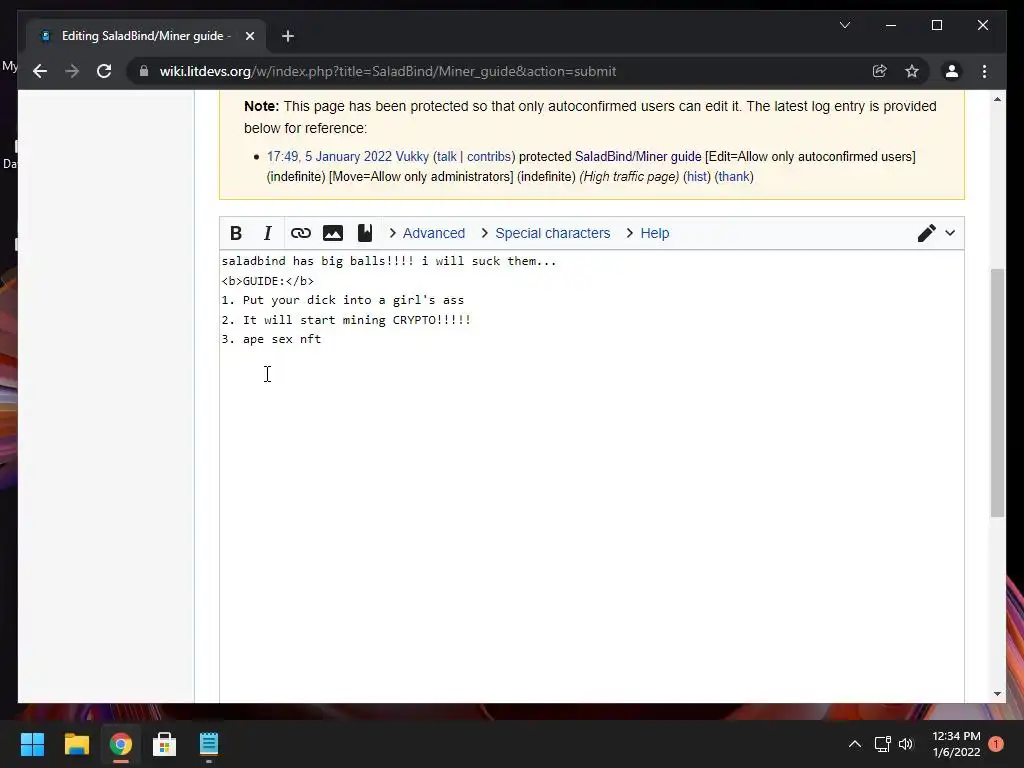Viewport: 1024px width, 768px height.
Task: Share this page via address bar icon
Action: 880,71
